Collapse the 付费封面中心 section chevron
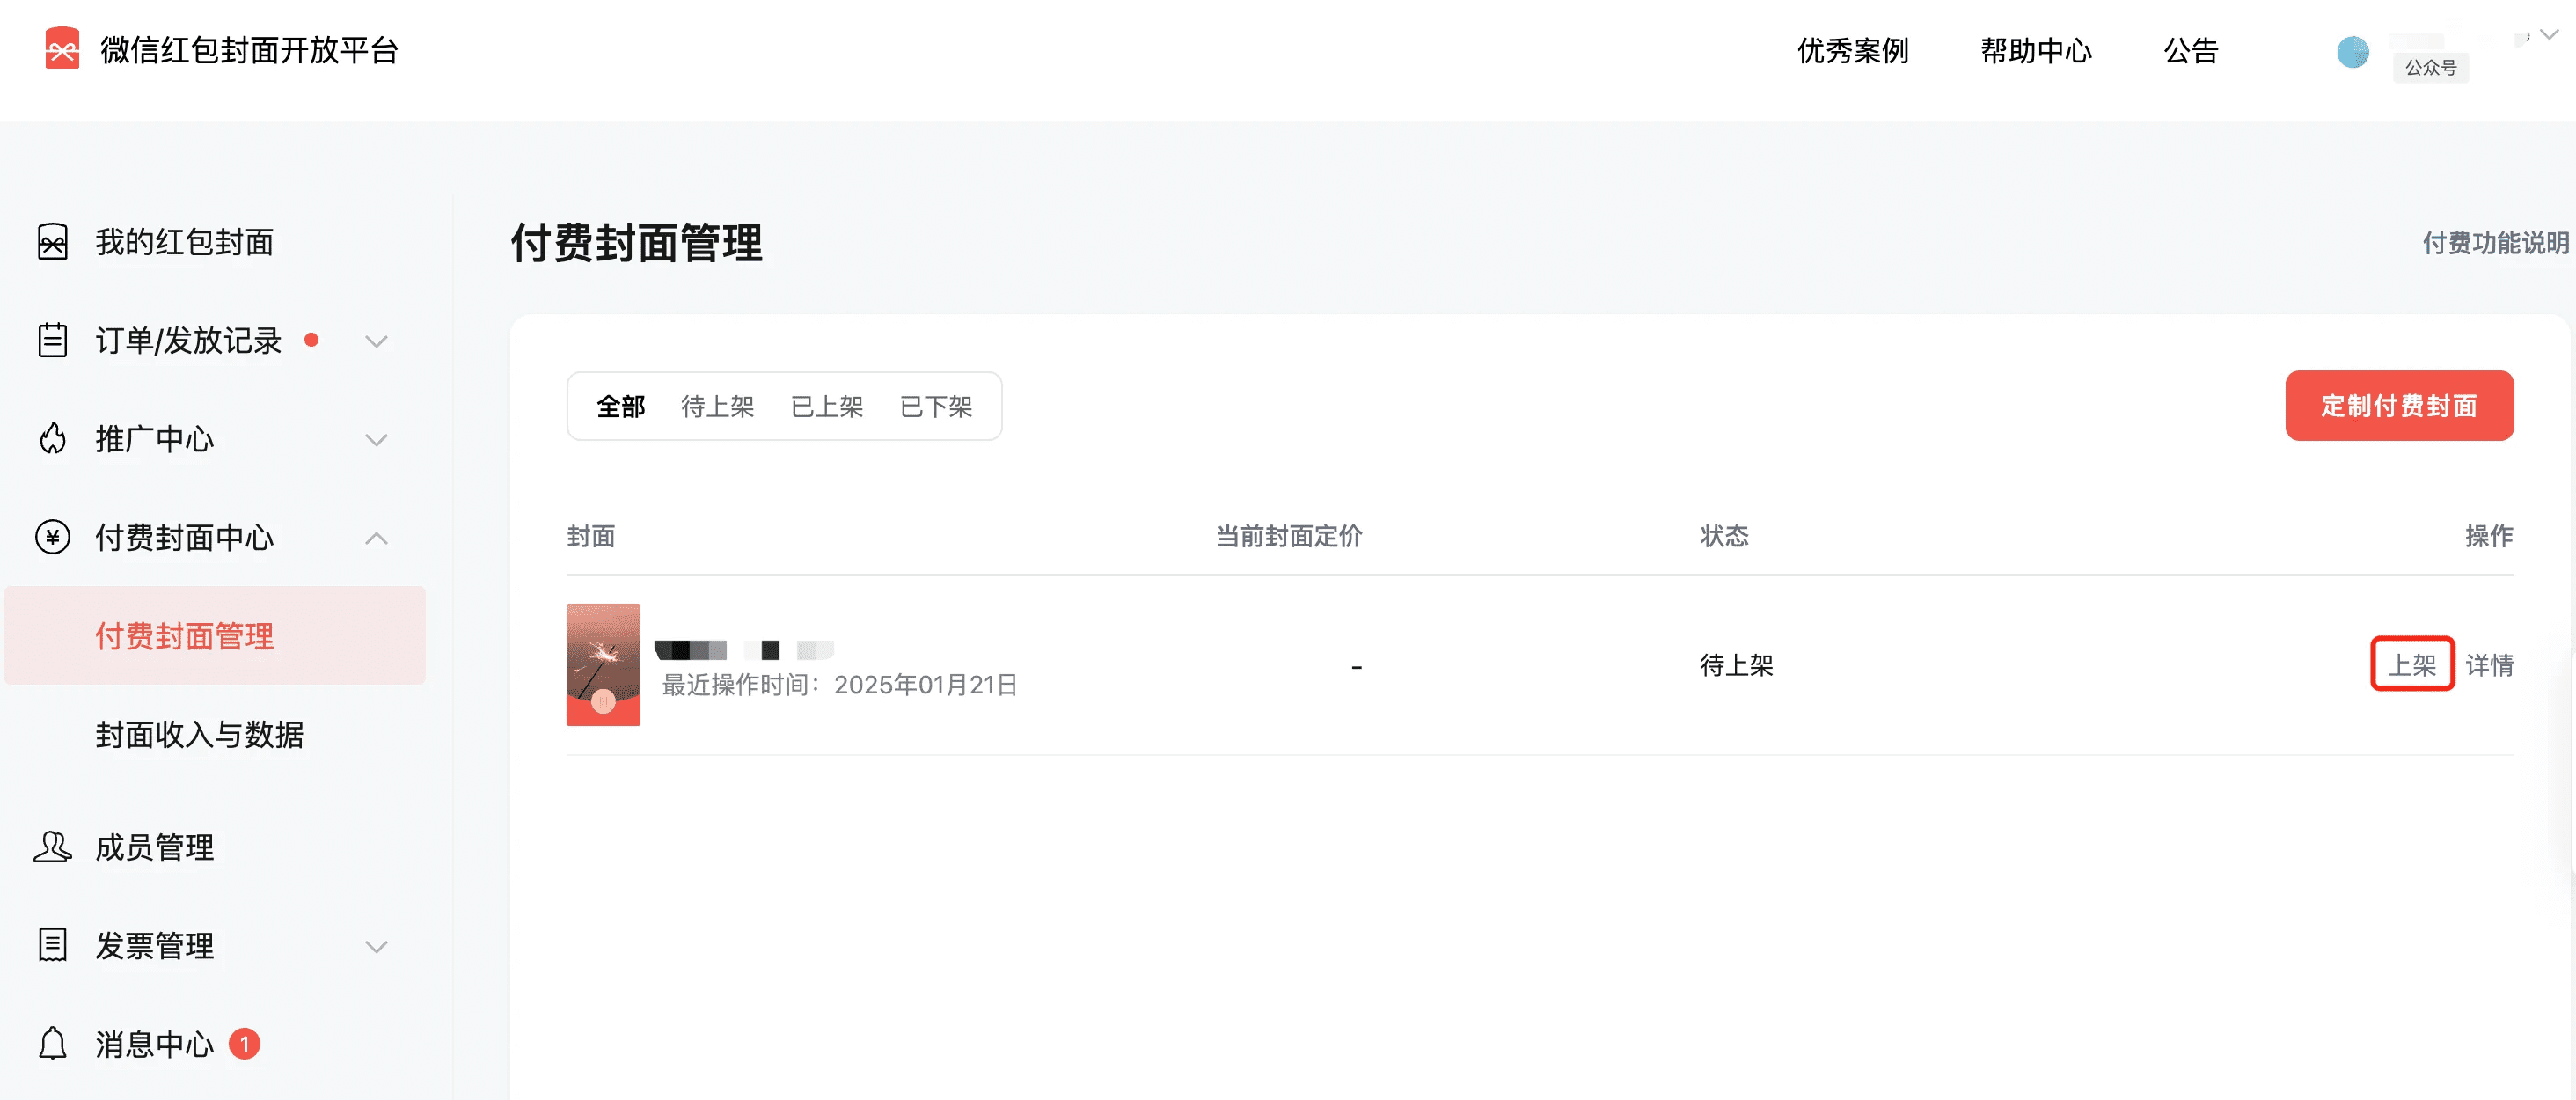Viewport: 2576px width, 1100px height. tap(376, 538)
